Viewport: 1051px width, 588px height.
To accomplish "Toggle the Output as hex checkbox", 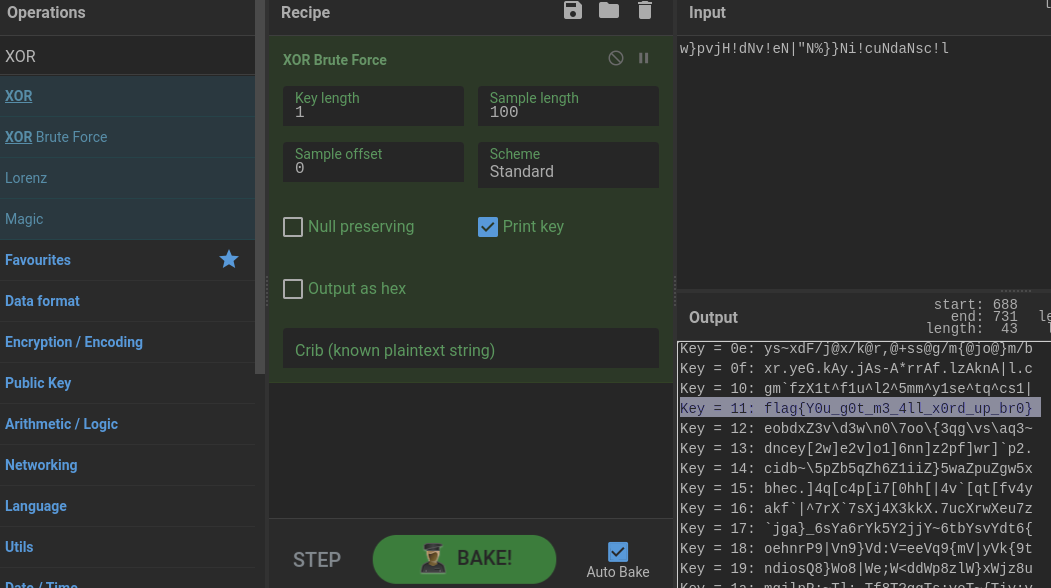I will point(293,289).
